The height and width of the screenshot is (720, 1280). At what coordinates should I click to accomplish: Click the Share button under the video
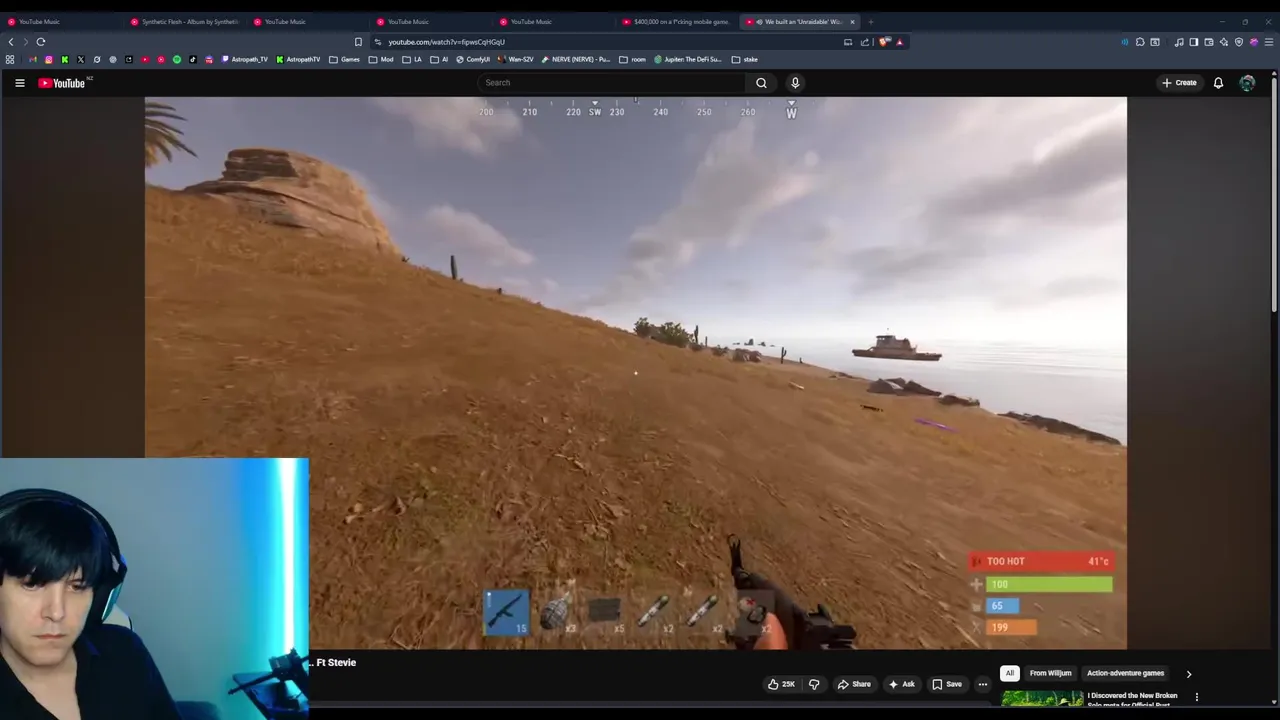tap(854, 684)
